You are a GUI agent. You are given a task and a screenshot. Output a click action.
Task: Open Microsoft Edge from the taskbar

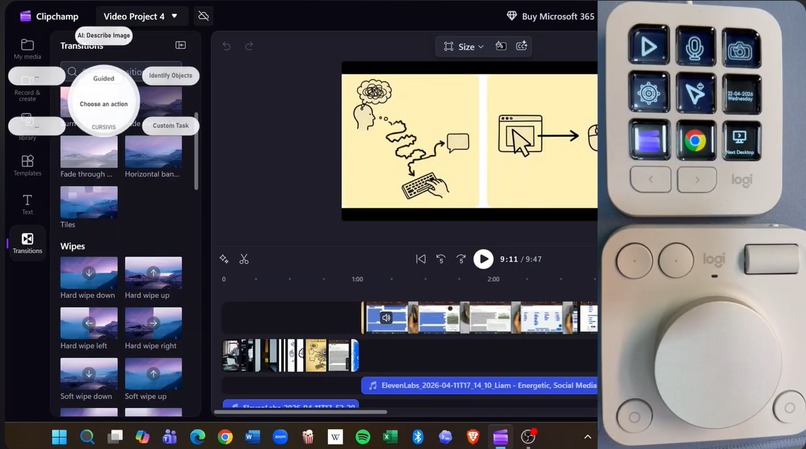click(197, 437)
